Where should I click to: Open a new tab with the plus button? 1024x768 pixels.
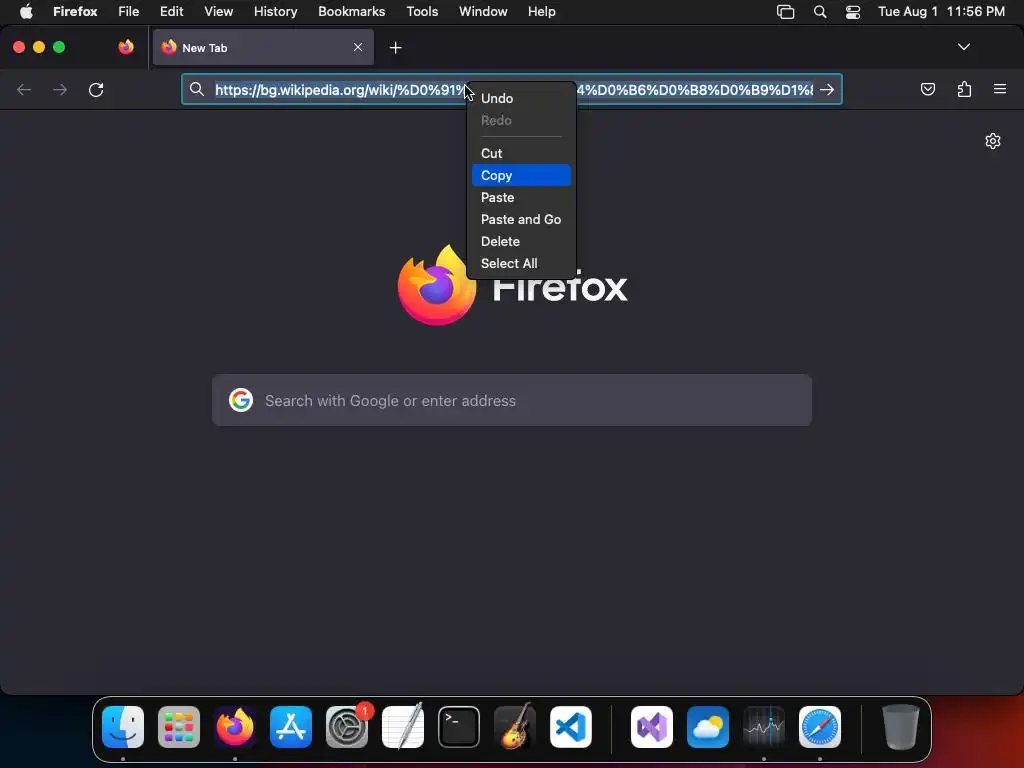pos(395,48)
